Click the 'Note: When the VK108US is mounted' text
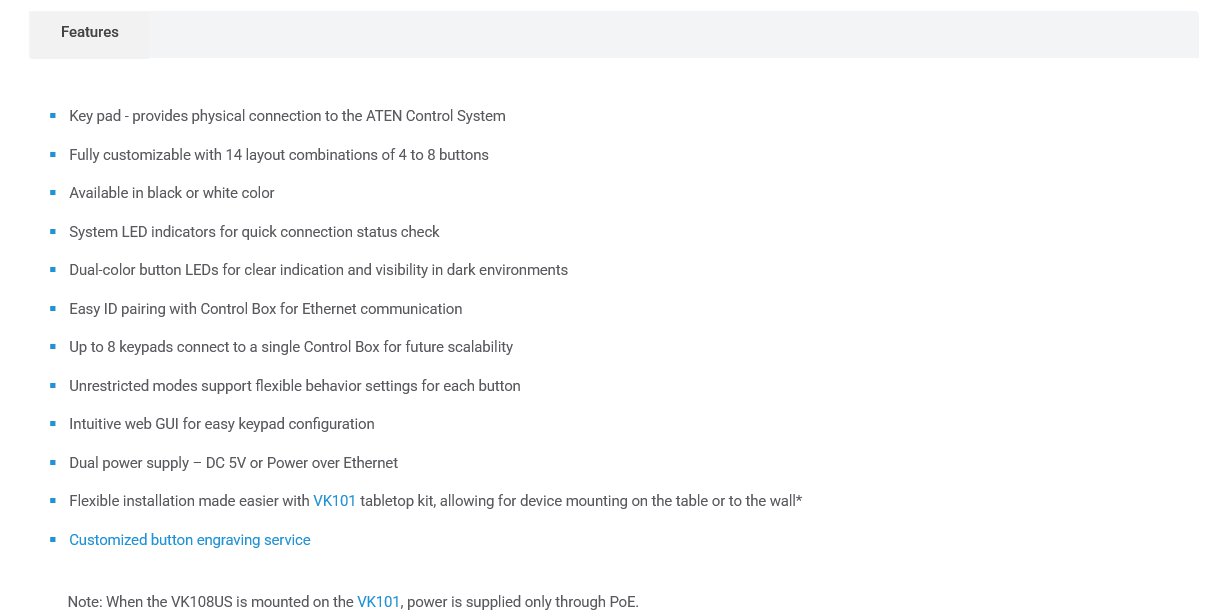Viewport: 1228px width, 616px height. pos(210,602)
